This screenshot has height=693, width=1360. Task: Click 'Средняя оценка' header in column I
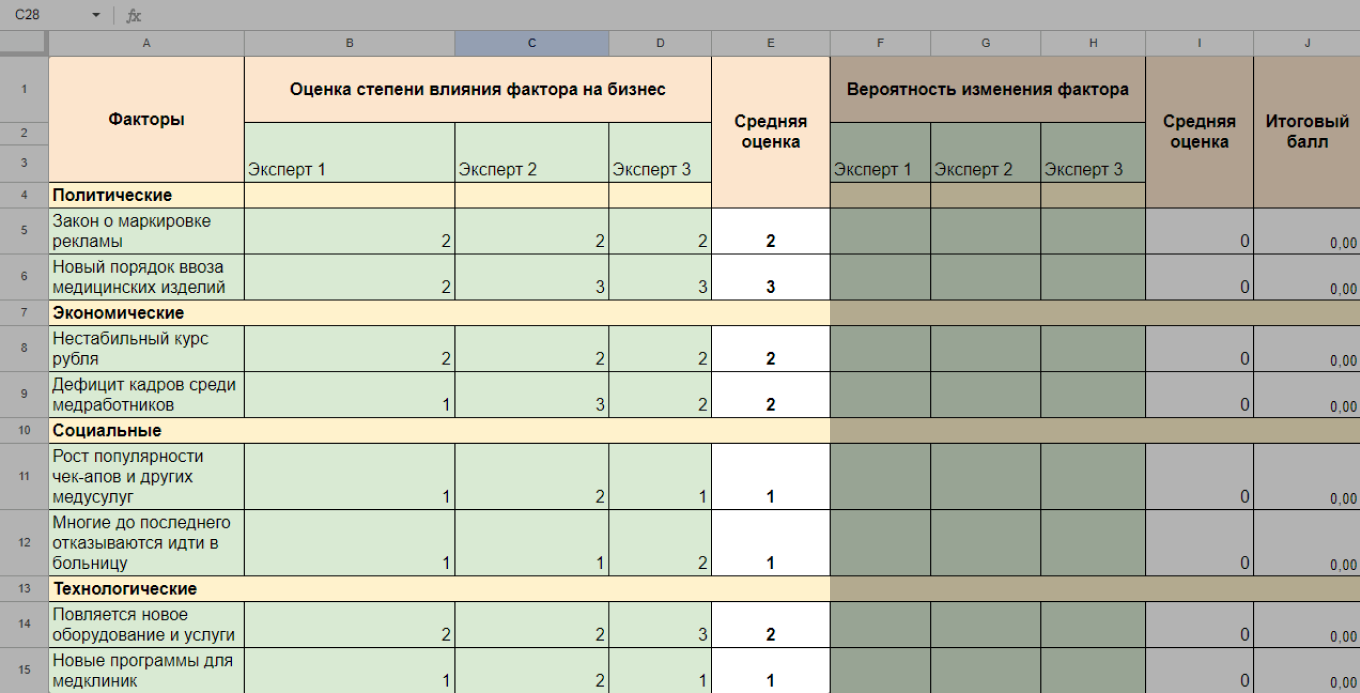[1199, 132]
